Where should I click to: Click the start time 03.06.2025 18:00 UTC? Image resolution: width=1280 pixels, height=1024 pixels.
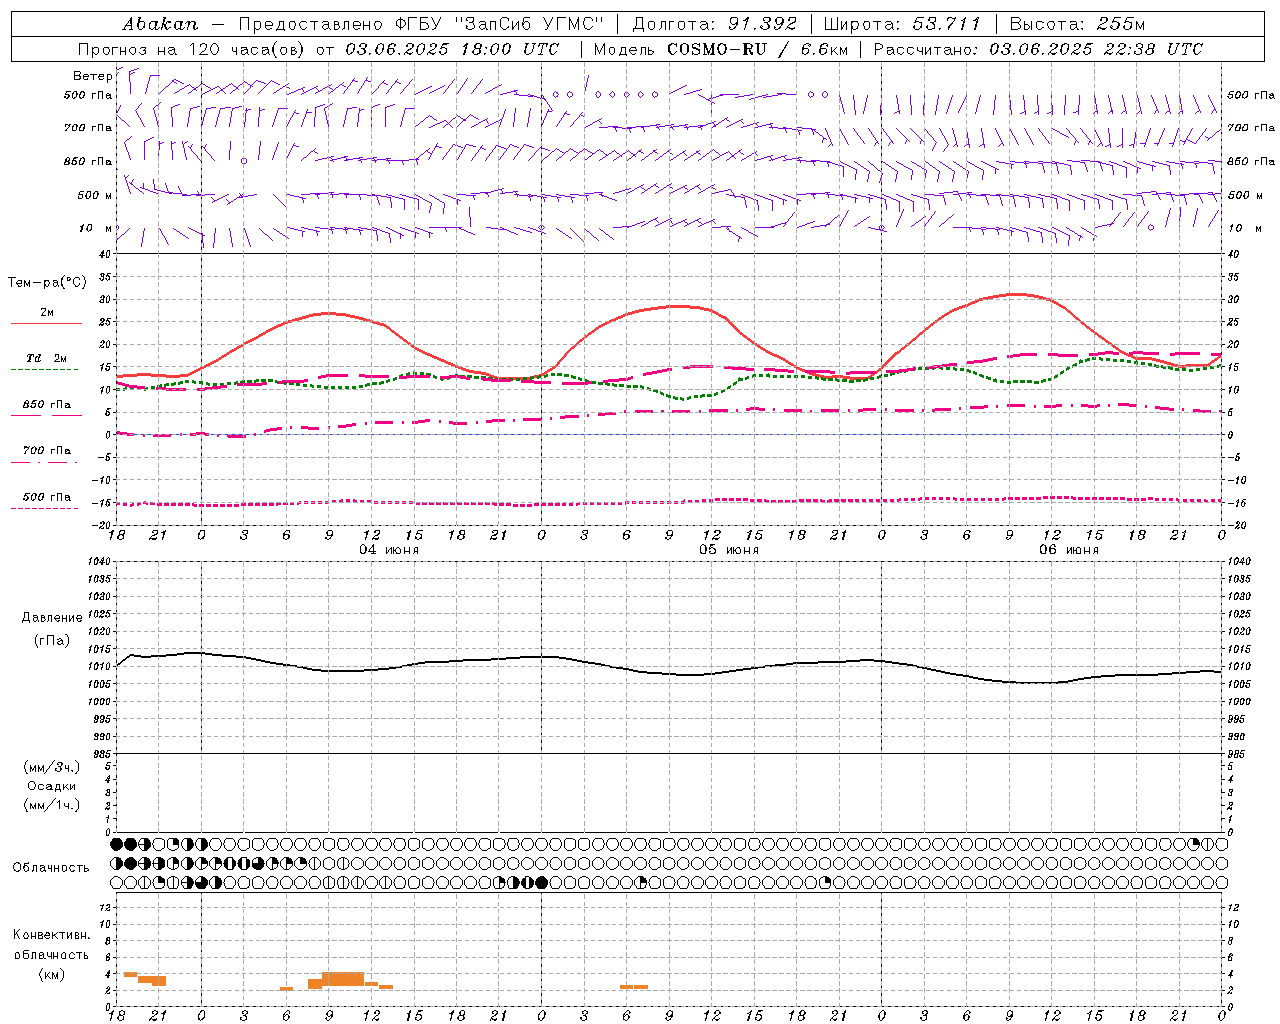click(452, 49)
